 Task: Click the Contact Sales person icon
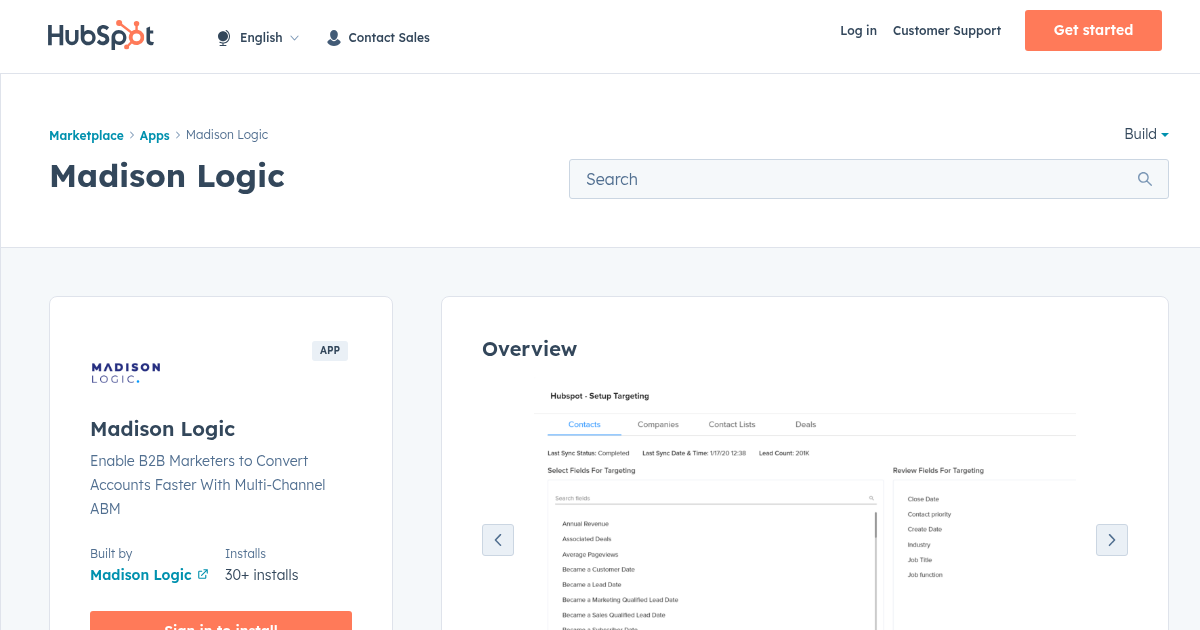pos(334,38)
